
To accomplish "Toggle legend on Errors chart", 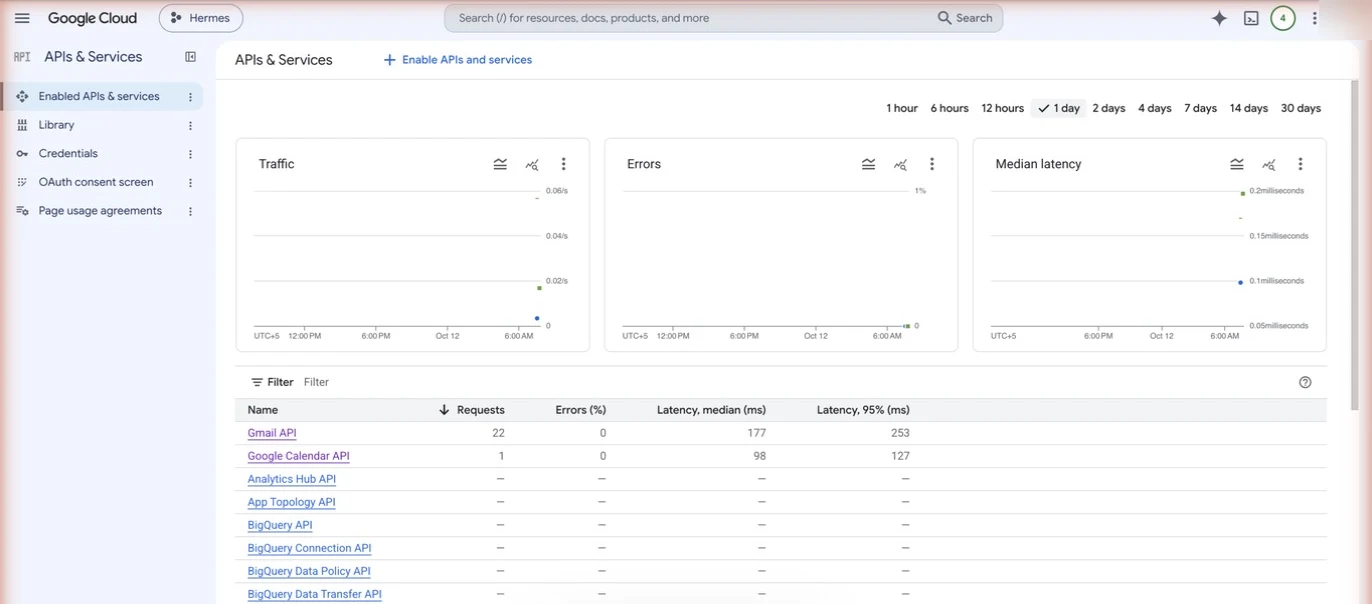I will (869, 164).
